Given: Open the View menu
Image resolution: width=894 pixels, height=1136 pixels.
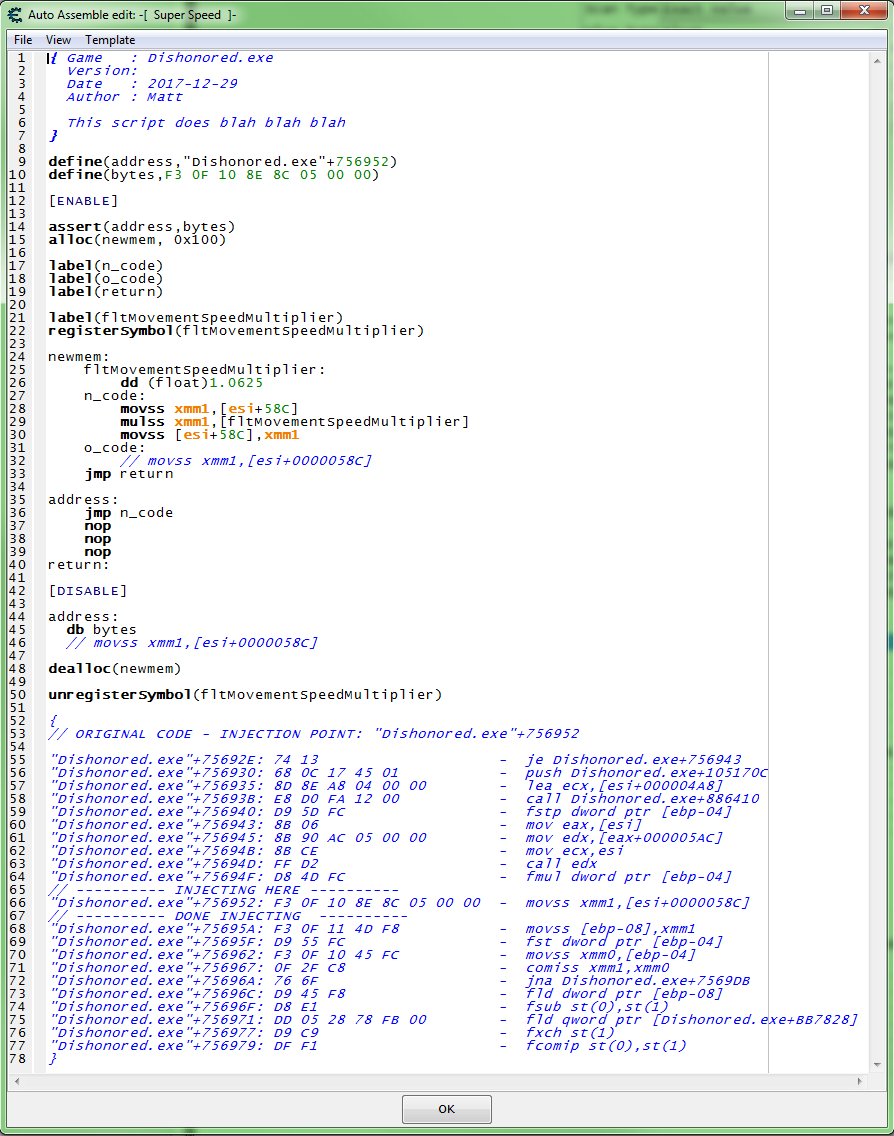Looking at the screenshot, I should point(57,40).
